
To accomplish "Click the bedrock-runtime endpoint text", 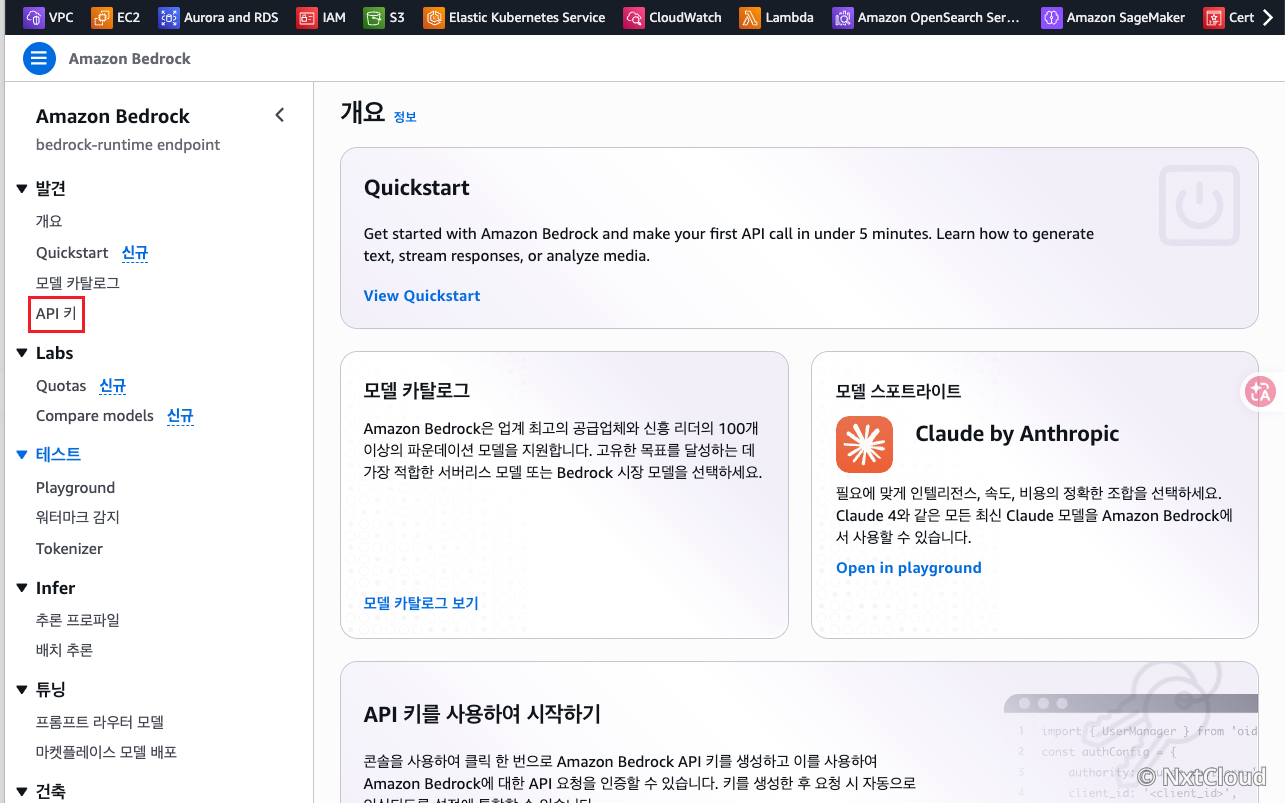I will 128,144.
